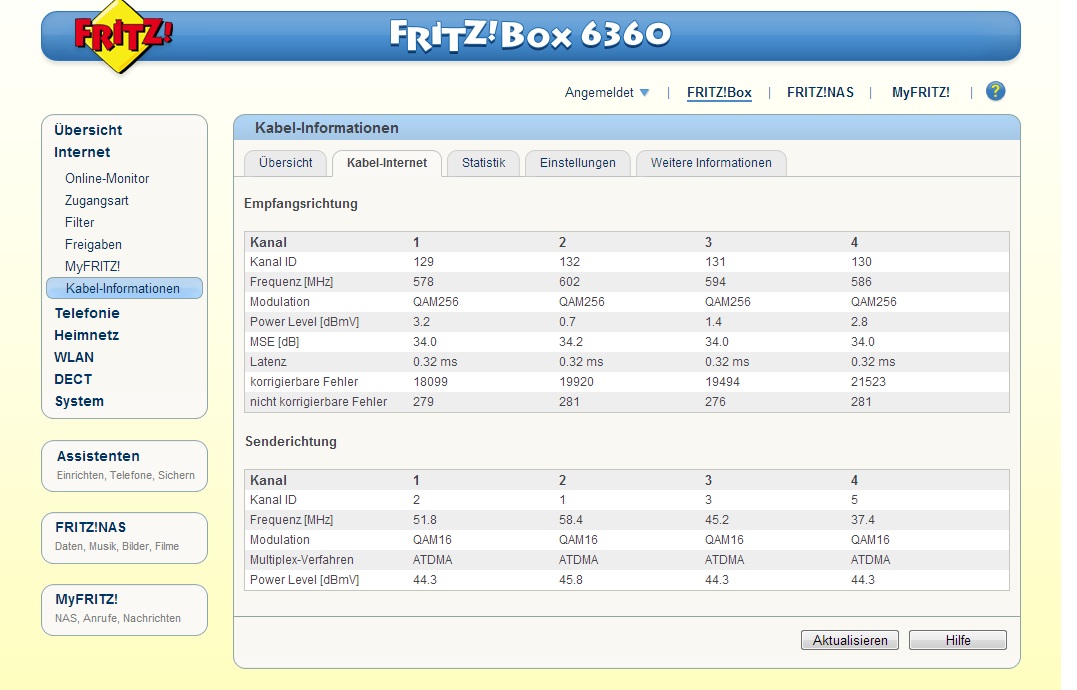Click the Hilfe button
The image size is (1077, 690).
[957, 641]
